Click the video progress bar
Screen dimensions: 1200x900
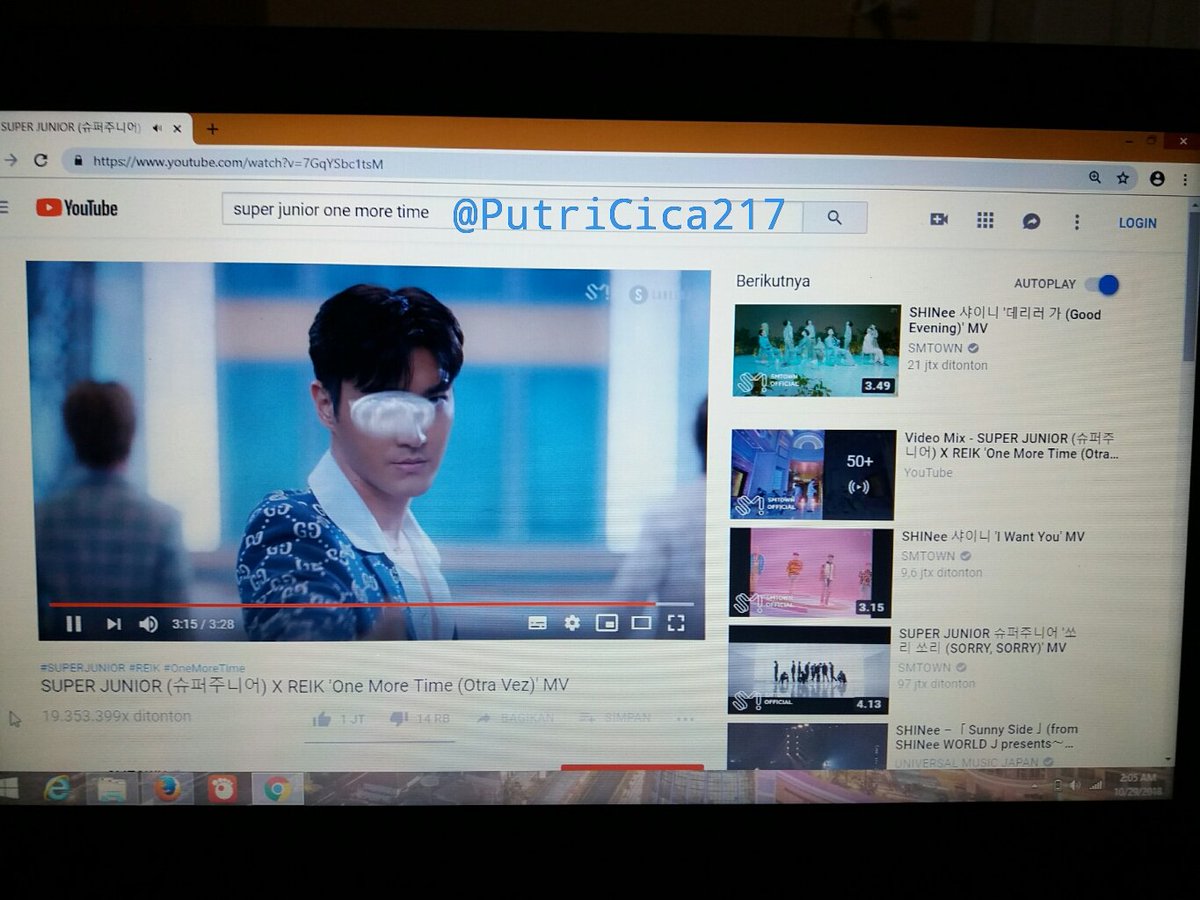[371, 604]
